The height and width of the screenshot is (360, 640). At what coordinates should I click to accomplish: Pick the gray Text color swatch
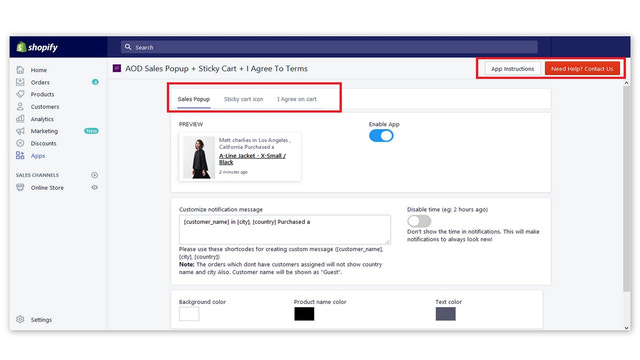tap(445, 314)
